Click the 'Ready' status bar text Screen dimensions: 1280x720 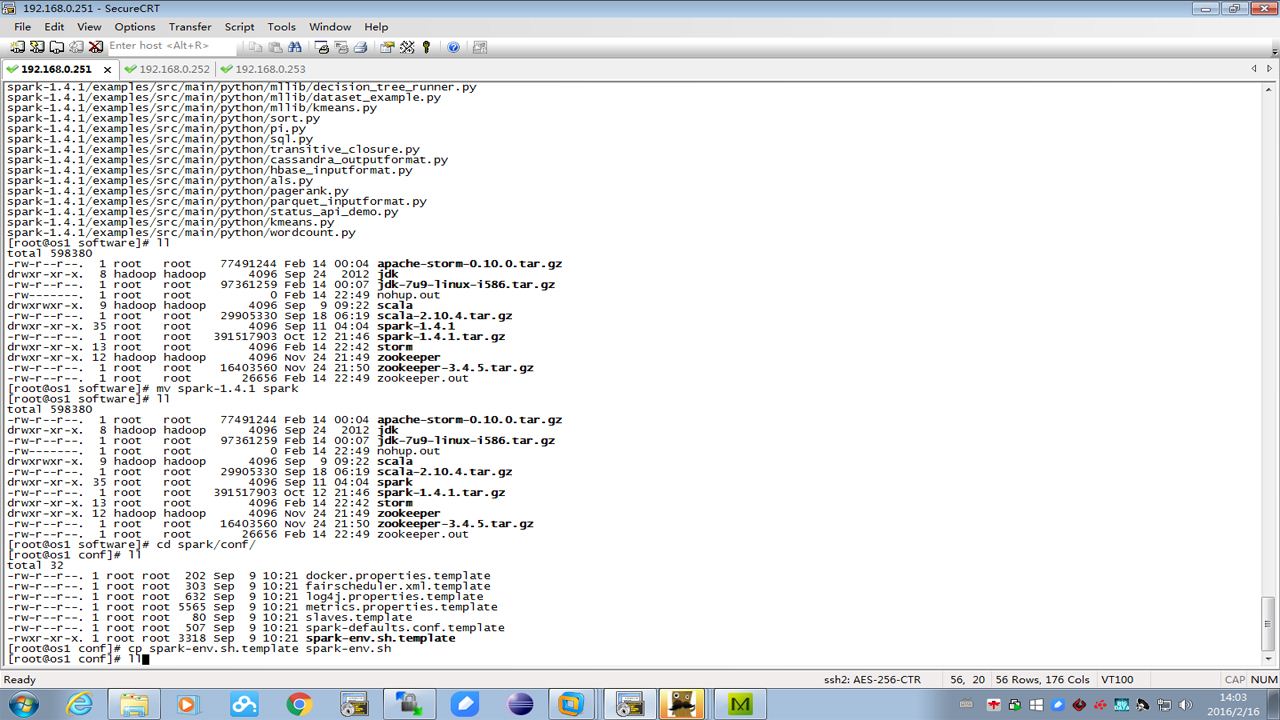(20, 680)
